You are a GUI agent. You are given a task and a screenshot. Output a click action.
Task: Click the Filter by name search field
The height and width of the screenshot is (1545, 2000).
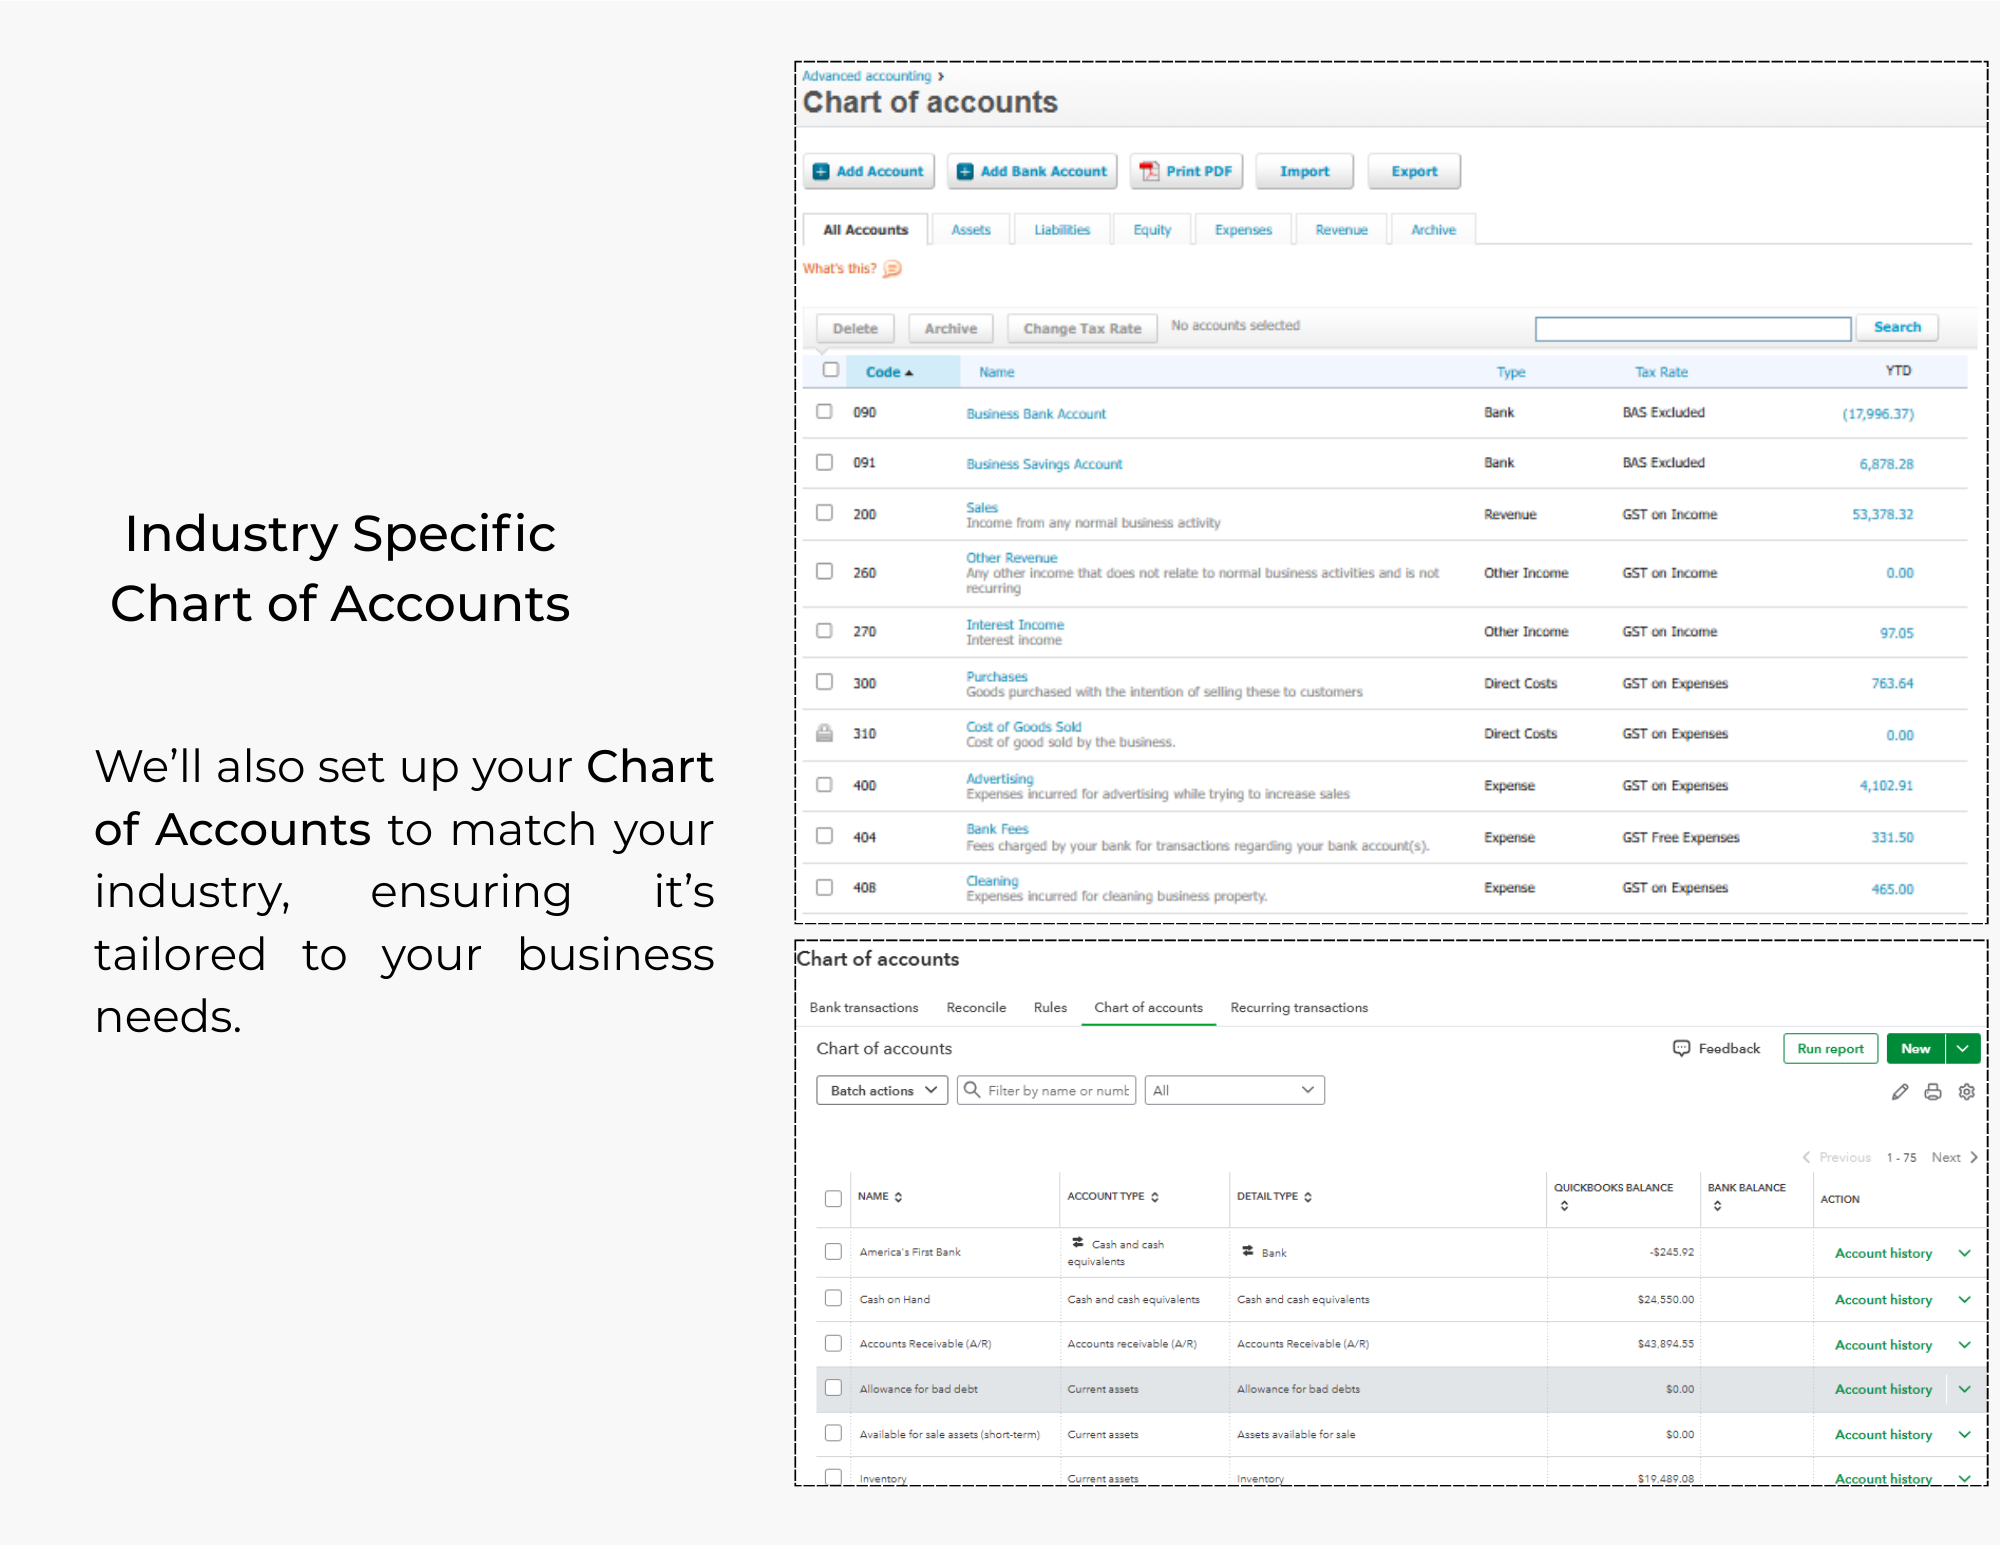pos(1057,1090)
